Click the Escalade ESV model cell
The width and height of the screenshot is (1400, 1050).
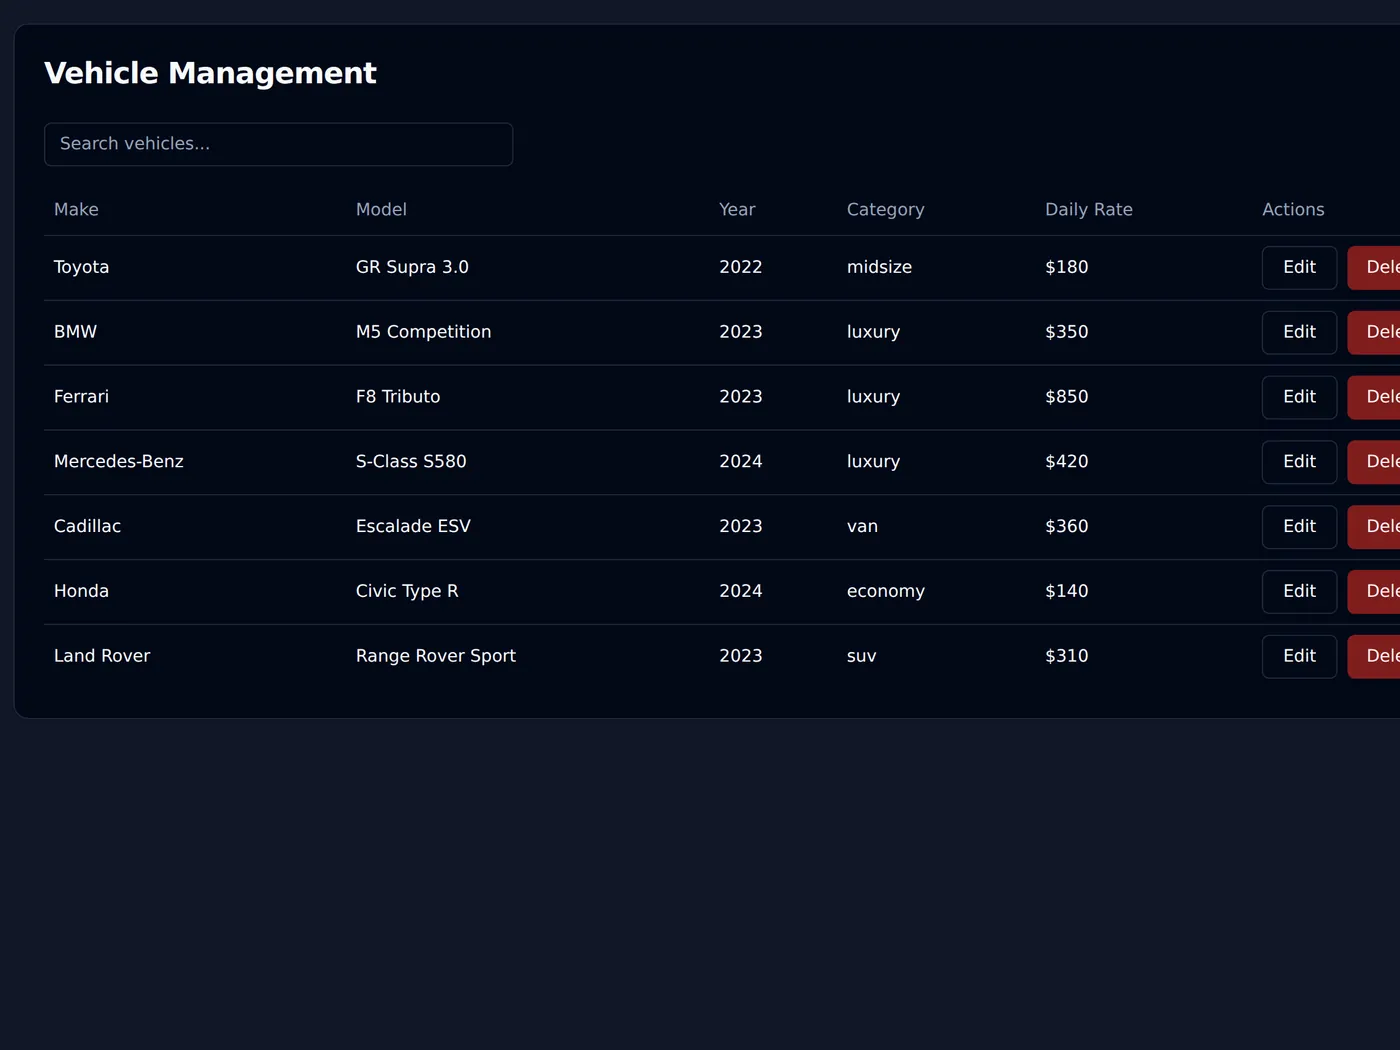413,527
